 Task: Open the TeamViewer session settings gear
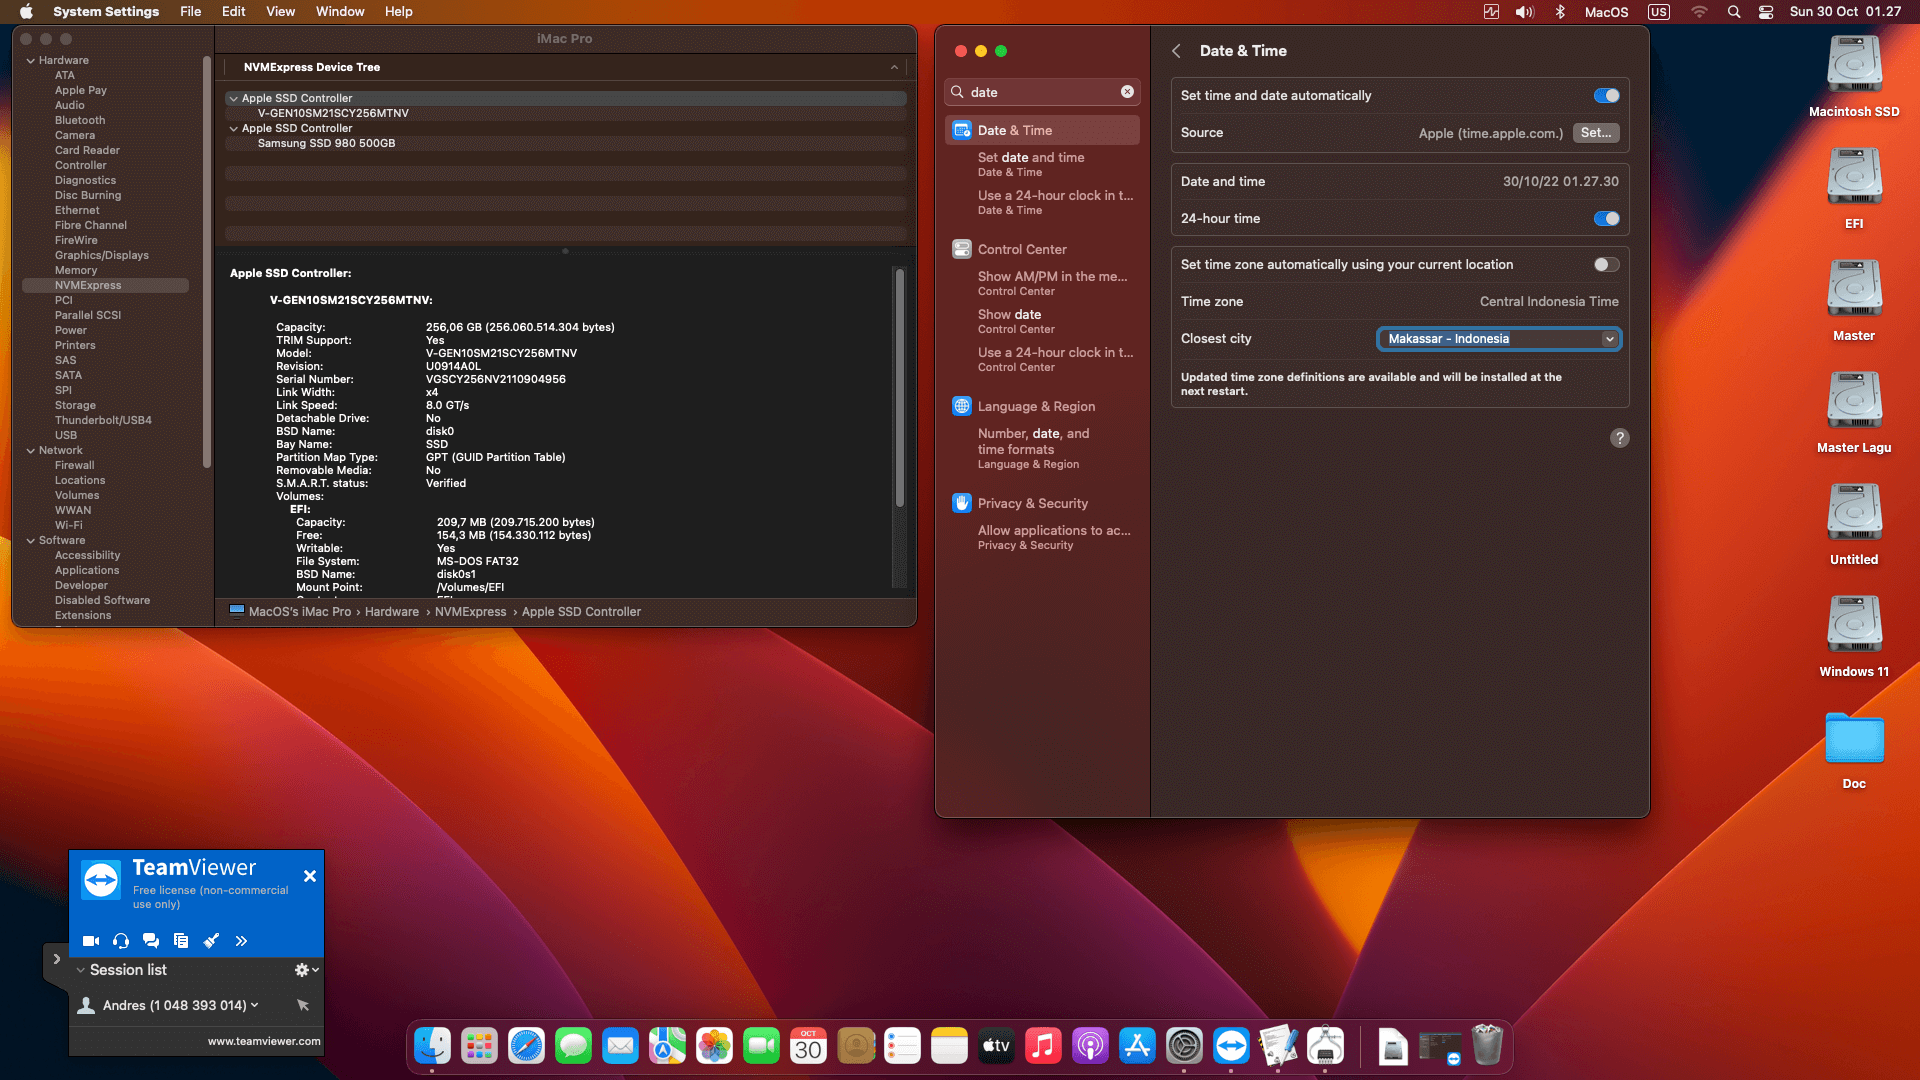[x=304, y=970]
